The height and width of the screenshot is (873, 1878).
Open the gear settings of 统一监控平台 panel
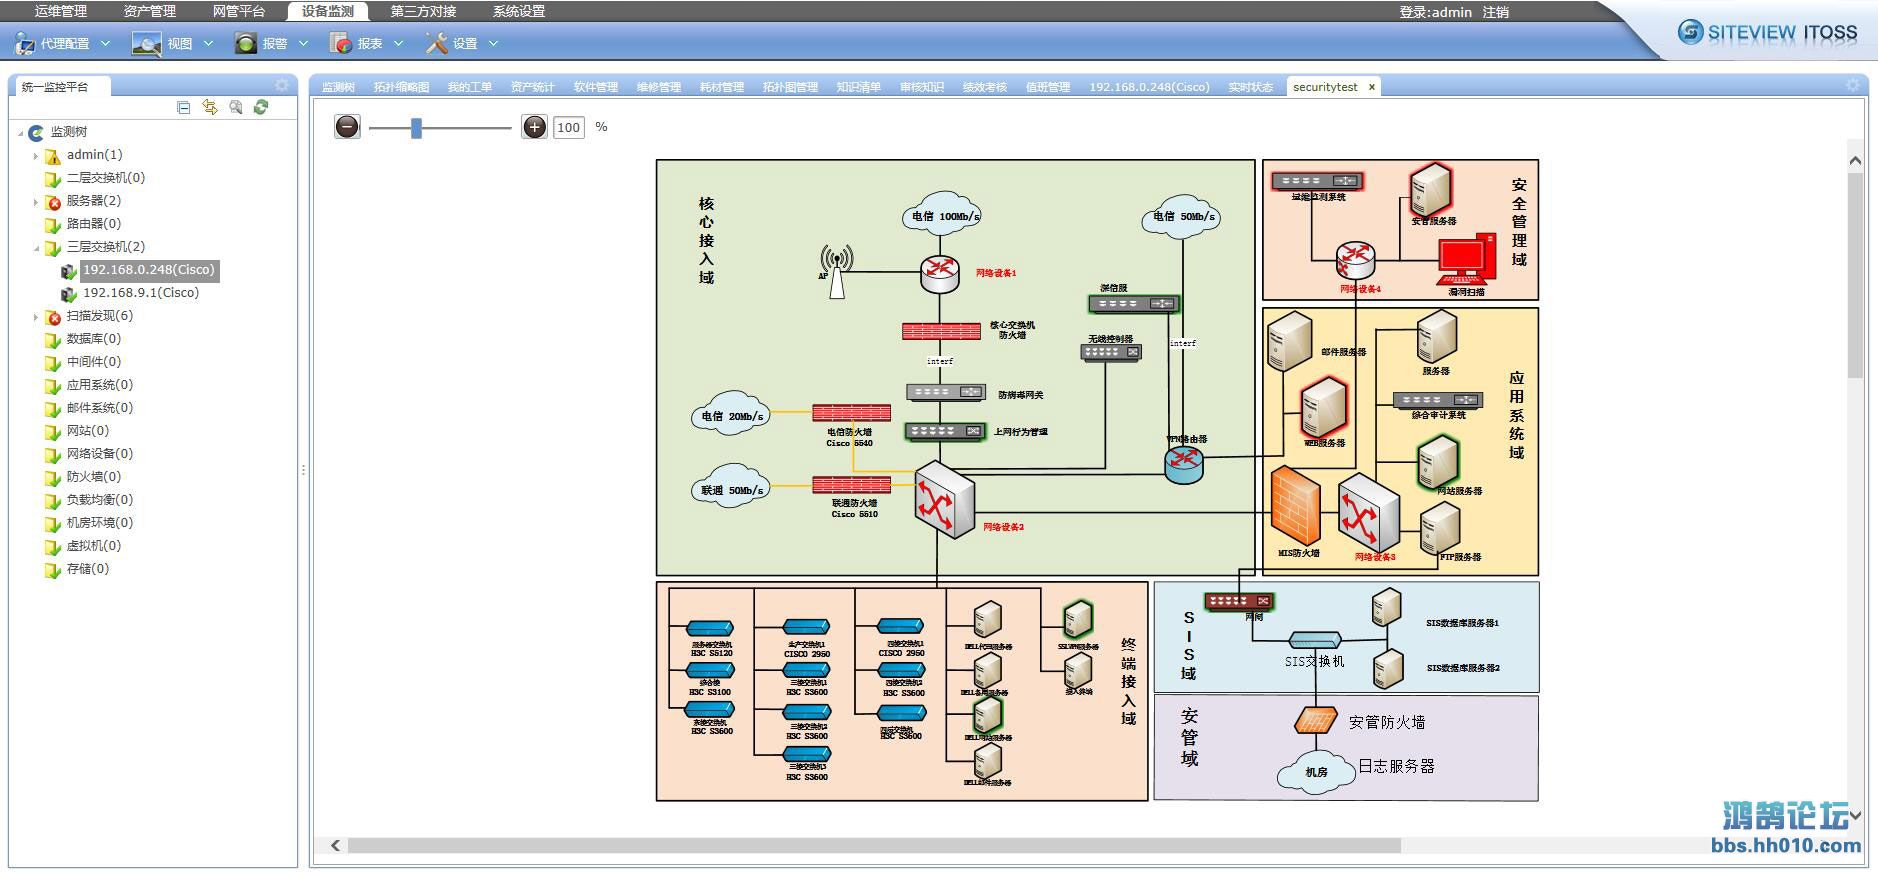[x=282, y=85]
